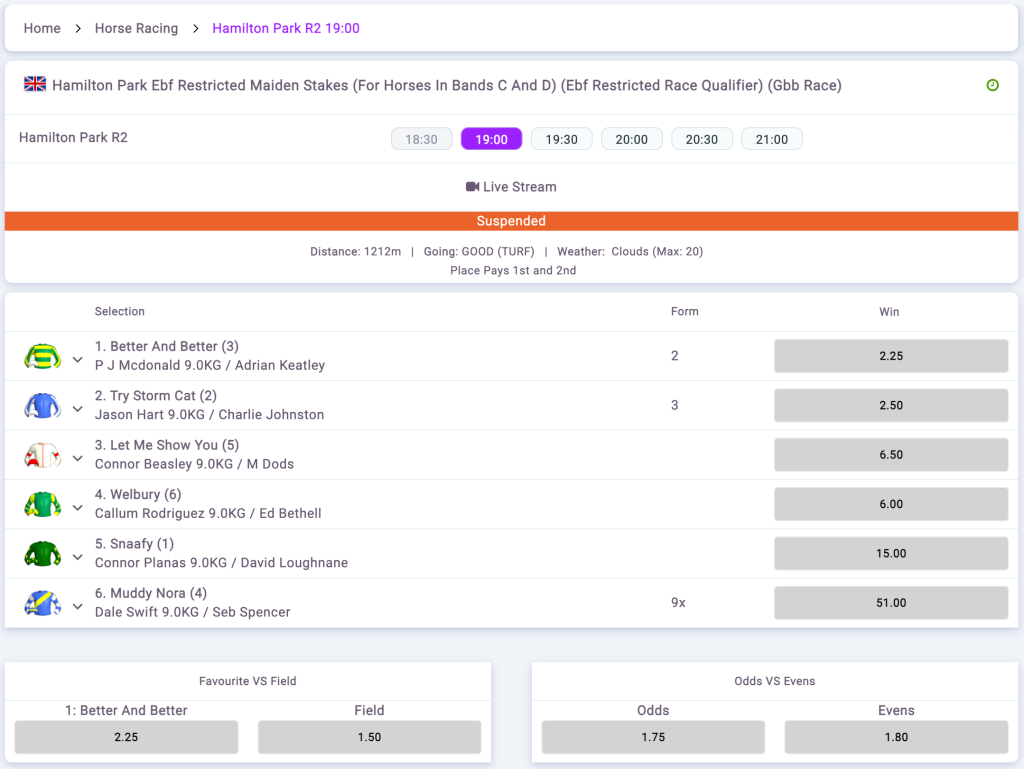The height and width of the screenshot is (769, 1024).
Task: Click the green clock icon beside race title
Action: tap(992, 86)
